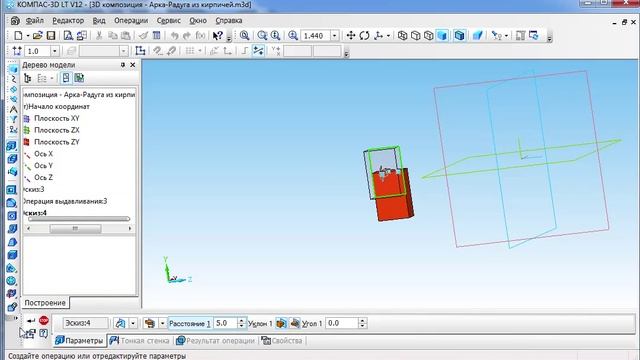Screen dimensions: 640x360
Task: Open the Сервис menu
Action: (169, 20)
